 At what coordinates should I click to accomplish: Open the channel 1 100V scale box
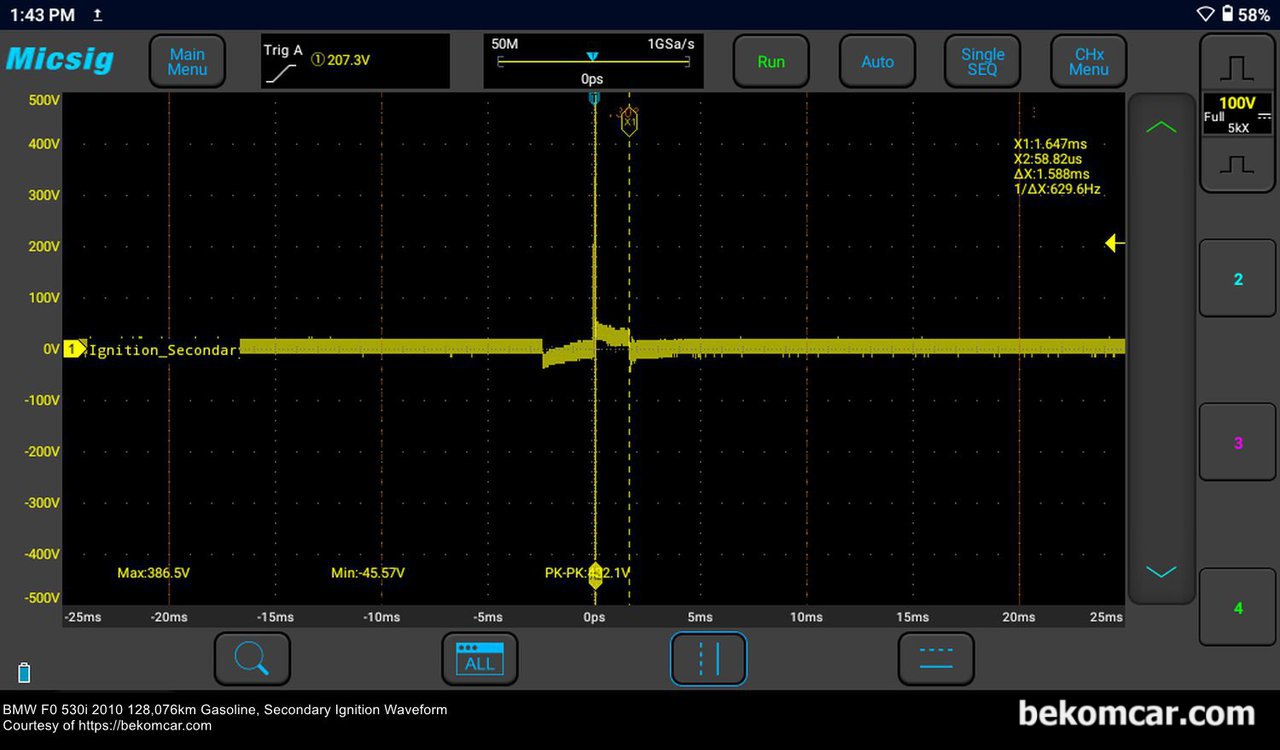tap(1237, 115)
